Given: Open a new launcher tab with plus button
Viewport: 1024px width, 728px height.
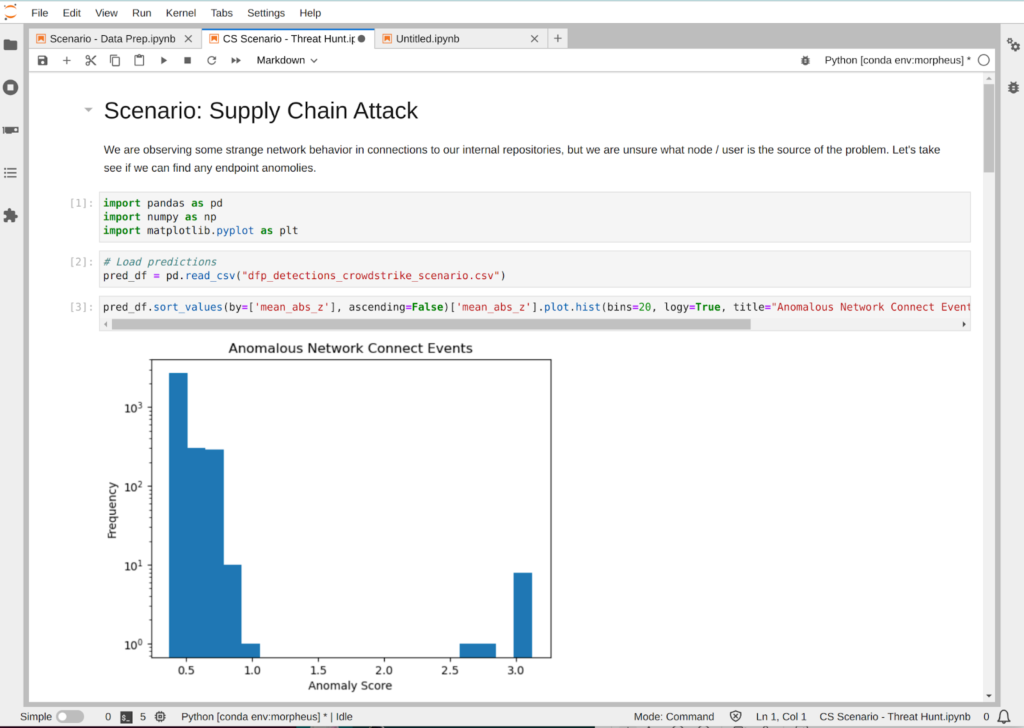Looking at the screenshot, I should [558, 39].
